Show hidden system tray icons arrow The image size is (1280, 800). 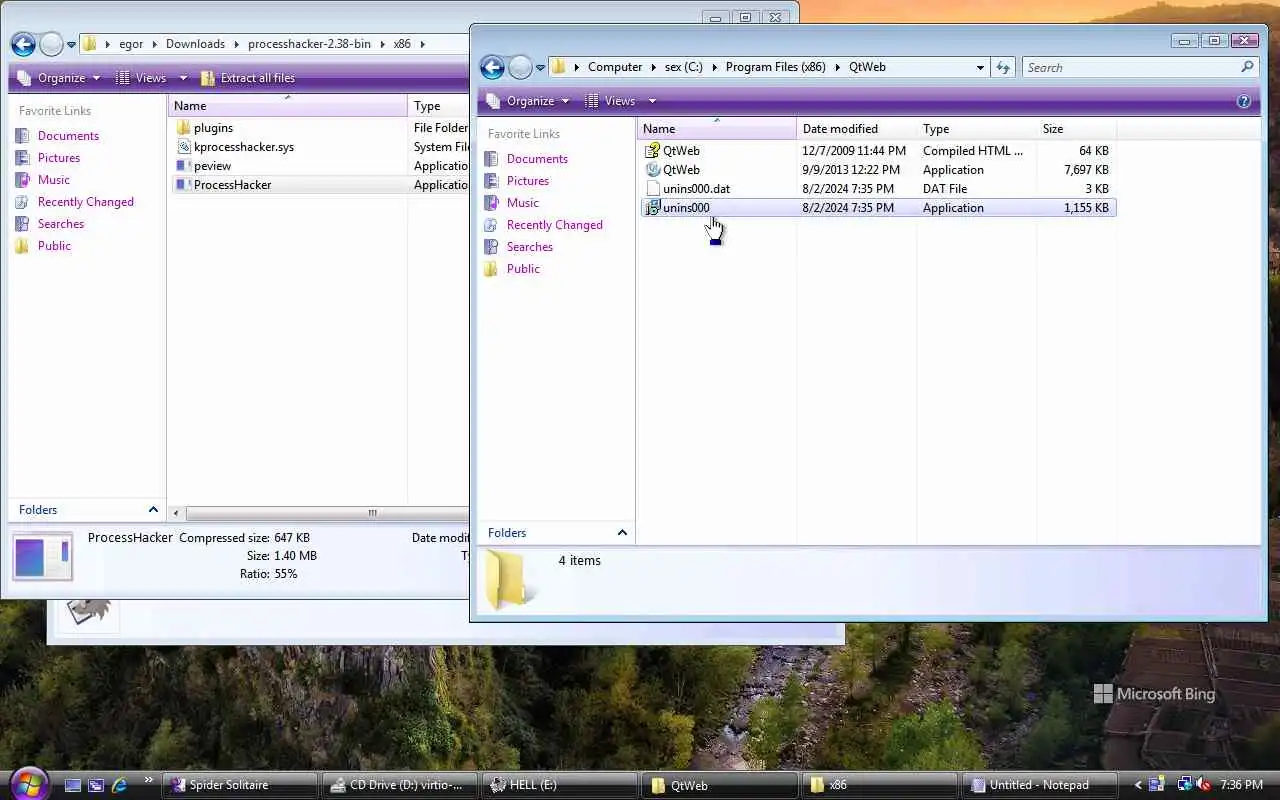[x=1138, y=785]
